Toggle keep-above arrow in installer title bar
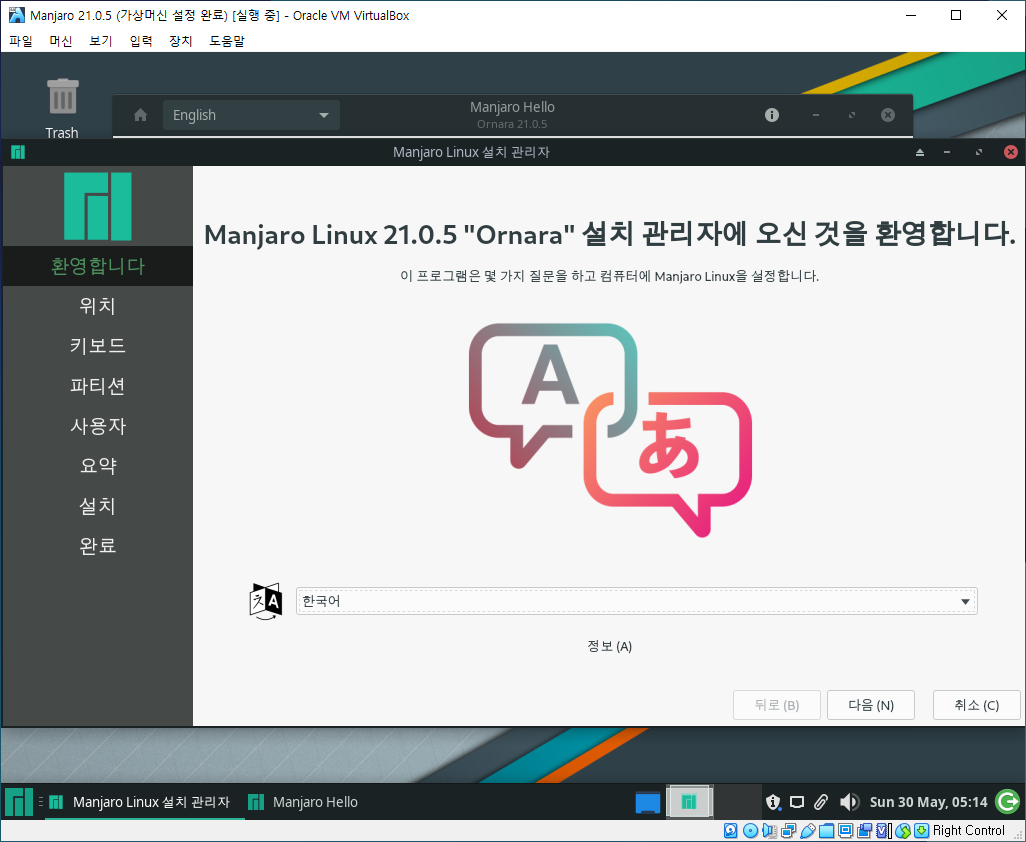The image size is (1026, 842). pos(920,152)
